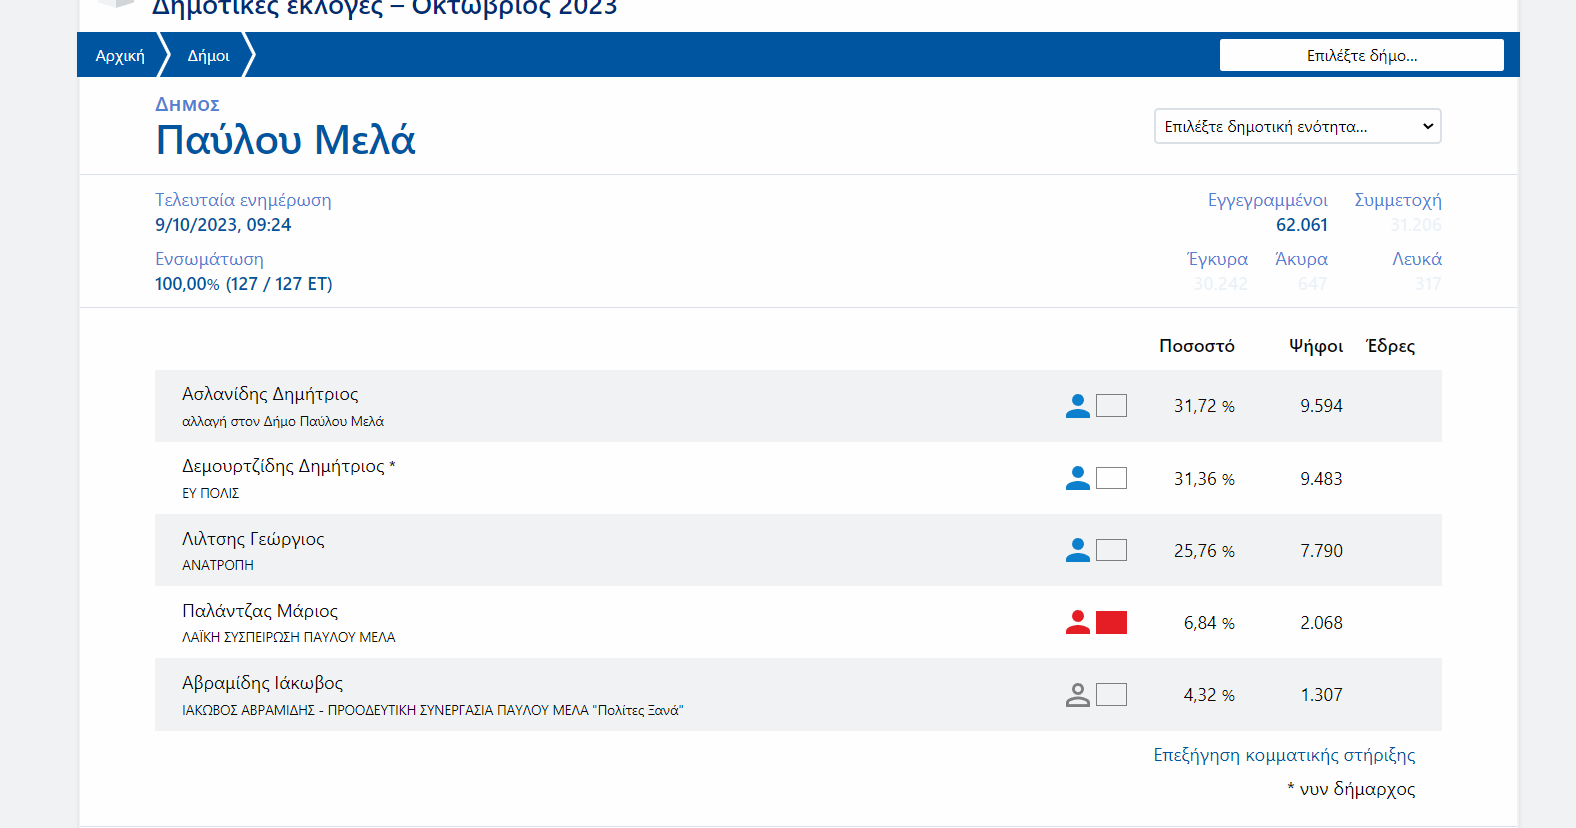1576x828 pixels.
Task: Click the Ψήφοι column header
Action: pos(1315,346)
